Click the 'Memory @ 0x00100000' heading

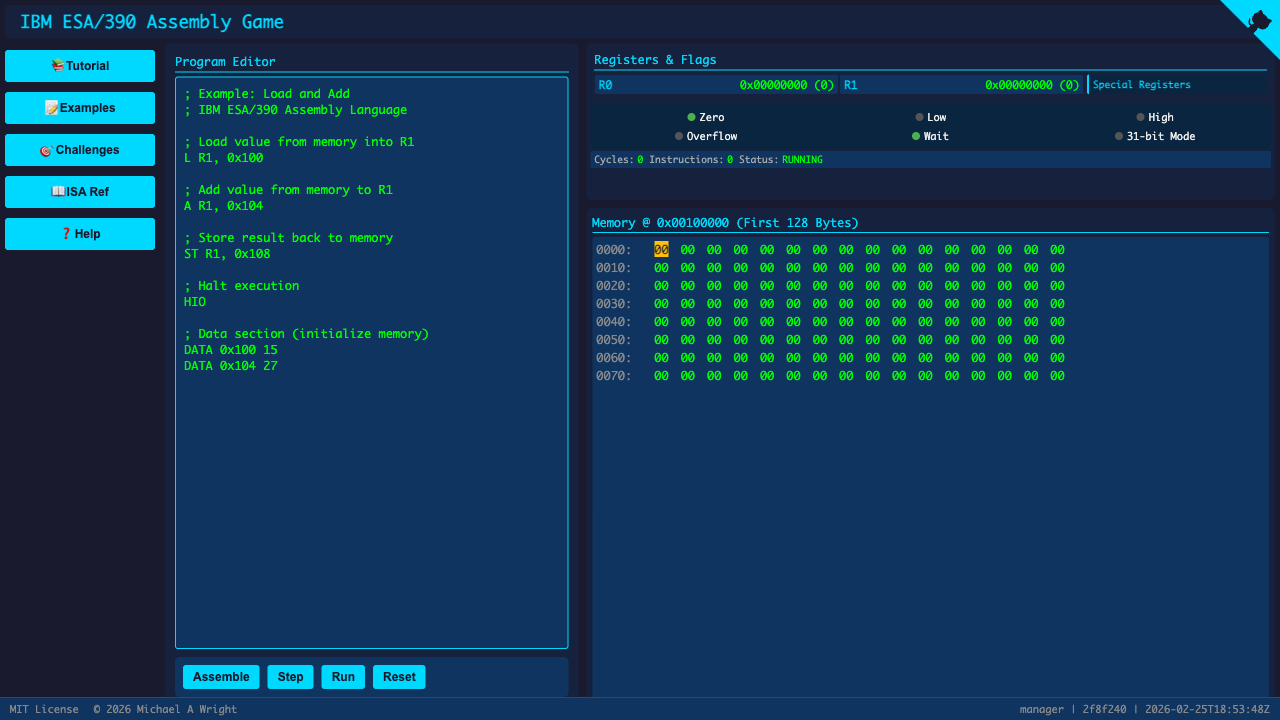click(x=725, y=223)
